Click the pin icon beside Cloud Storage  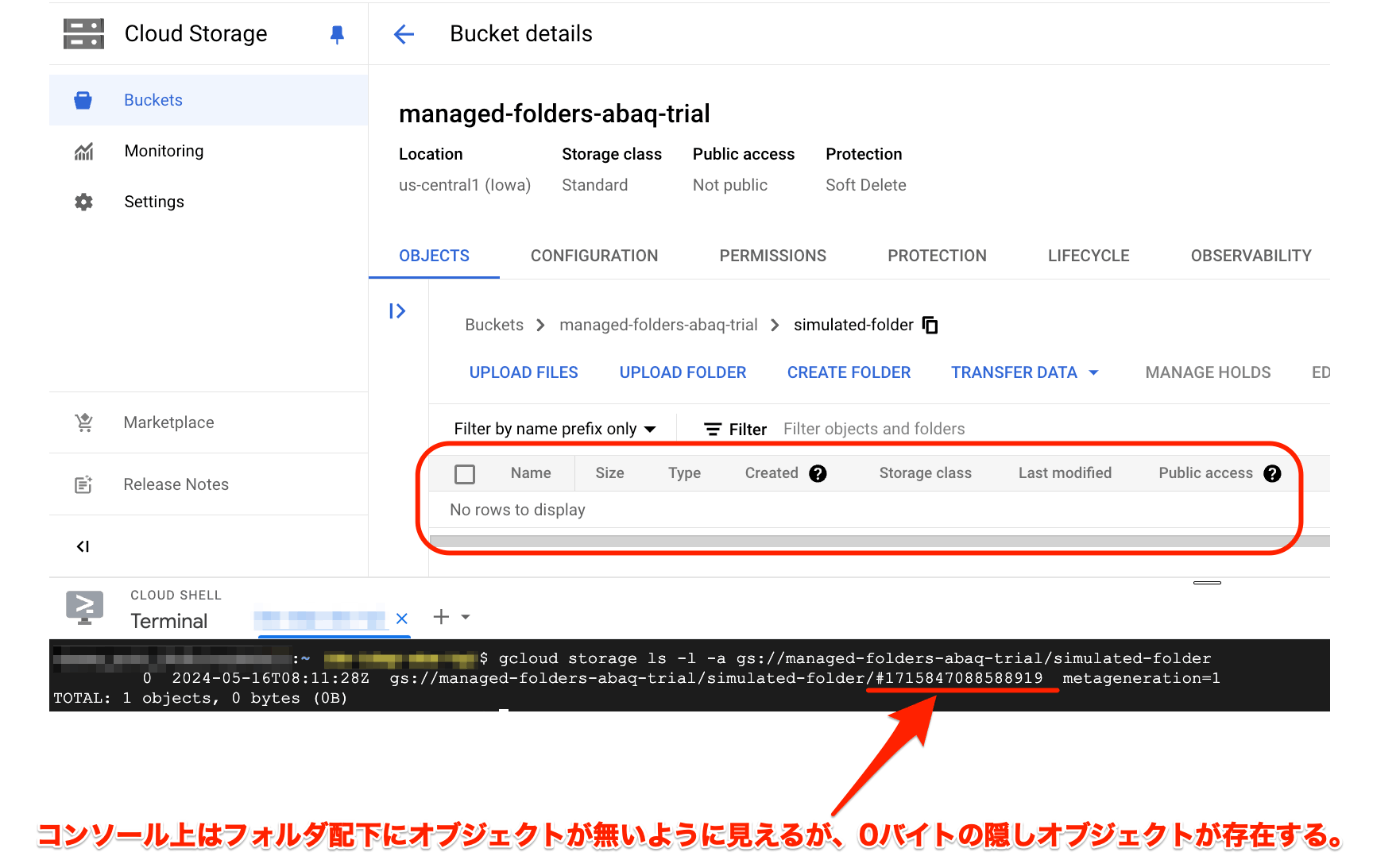337,34
